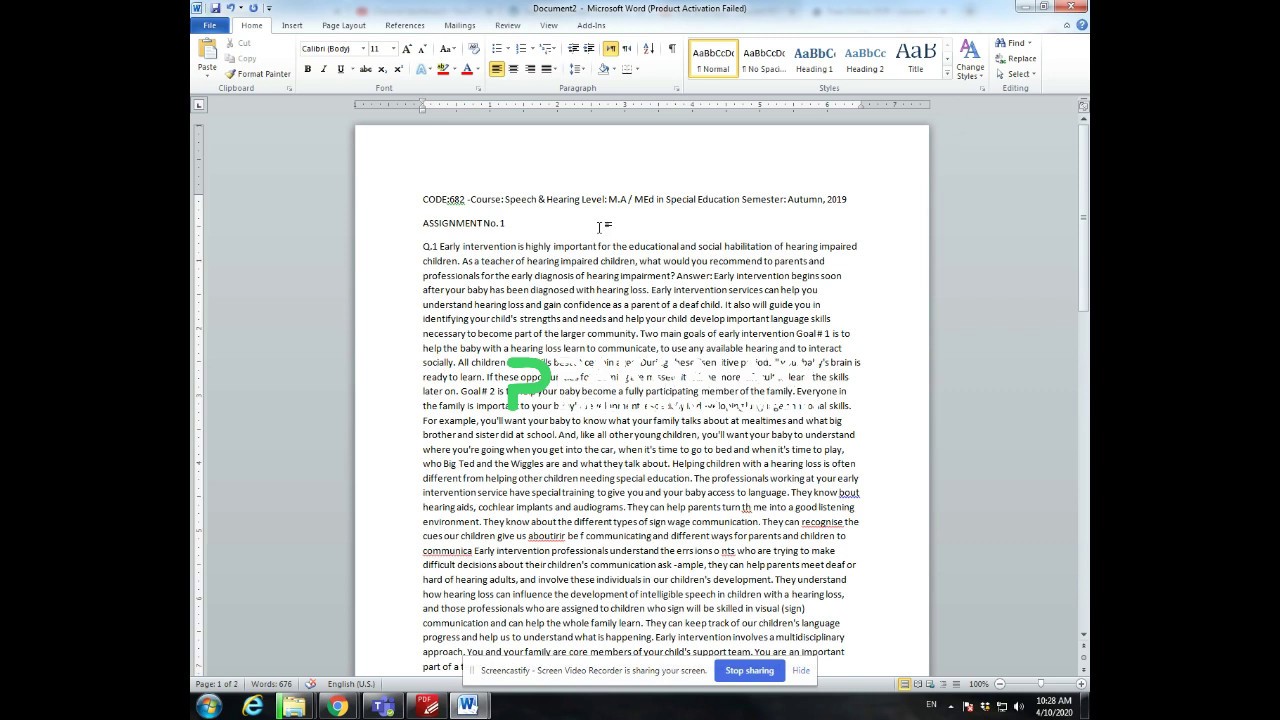Click the Windows Start button
Image resolution: width=1280 pixels, height=720 pixels.
coord(209,706)
